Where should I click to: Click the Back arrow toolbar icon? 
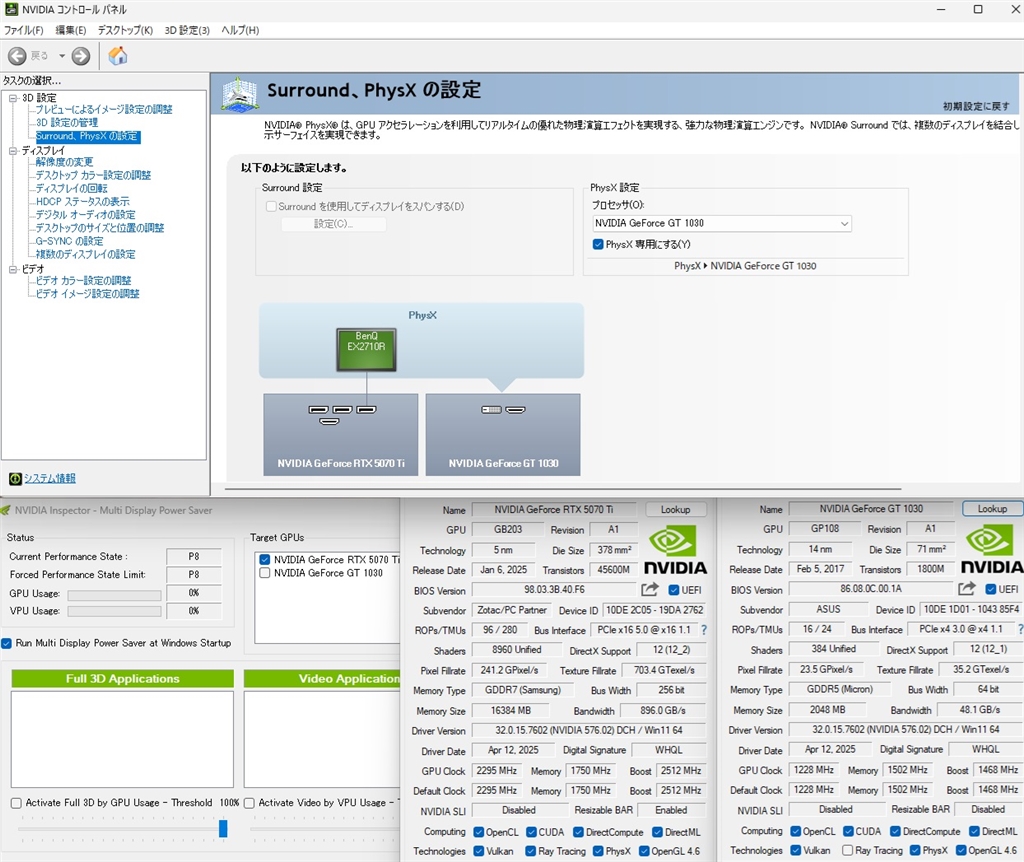[17, 56]
